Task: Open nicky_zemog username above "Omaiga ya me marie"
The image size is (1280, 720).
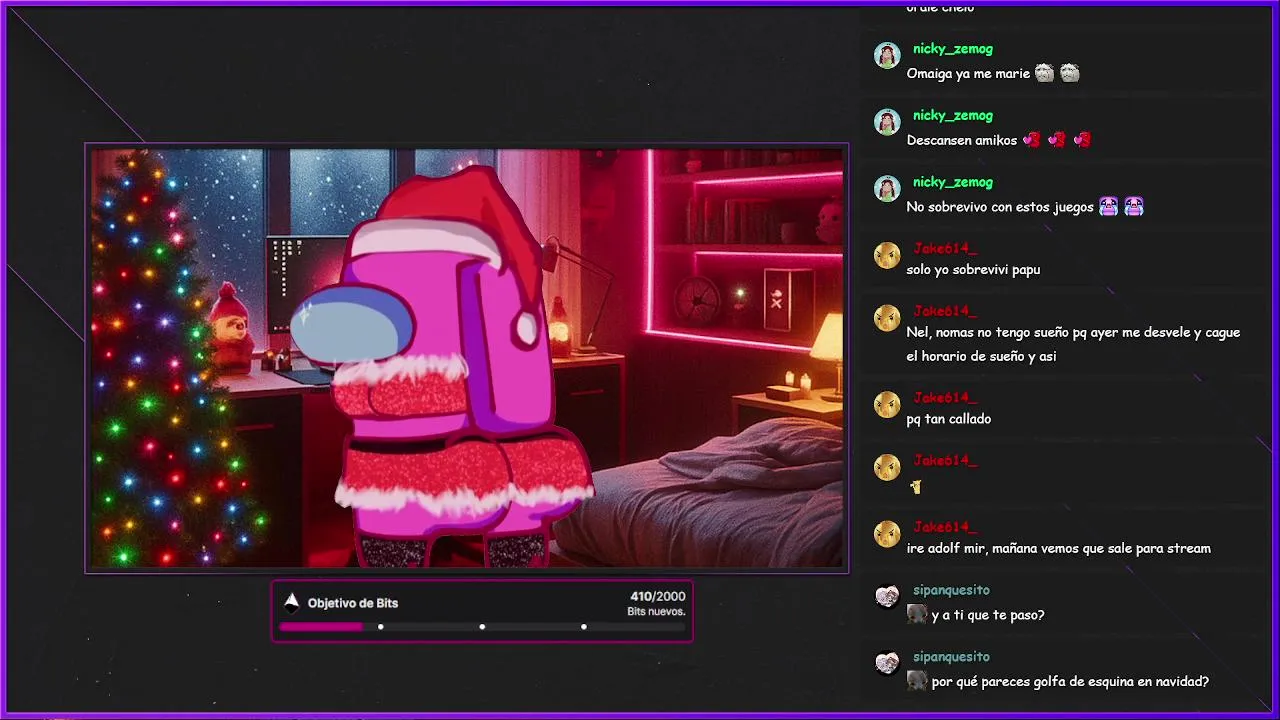Action: click(x=953, y=49)
